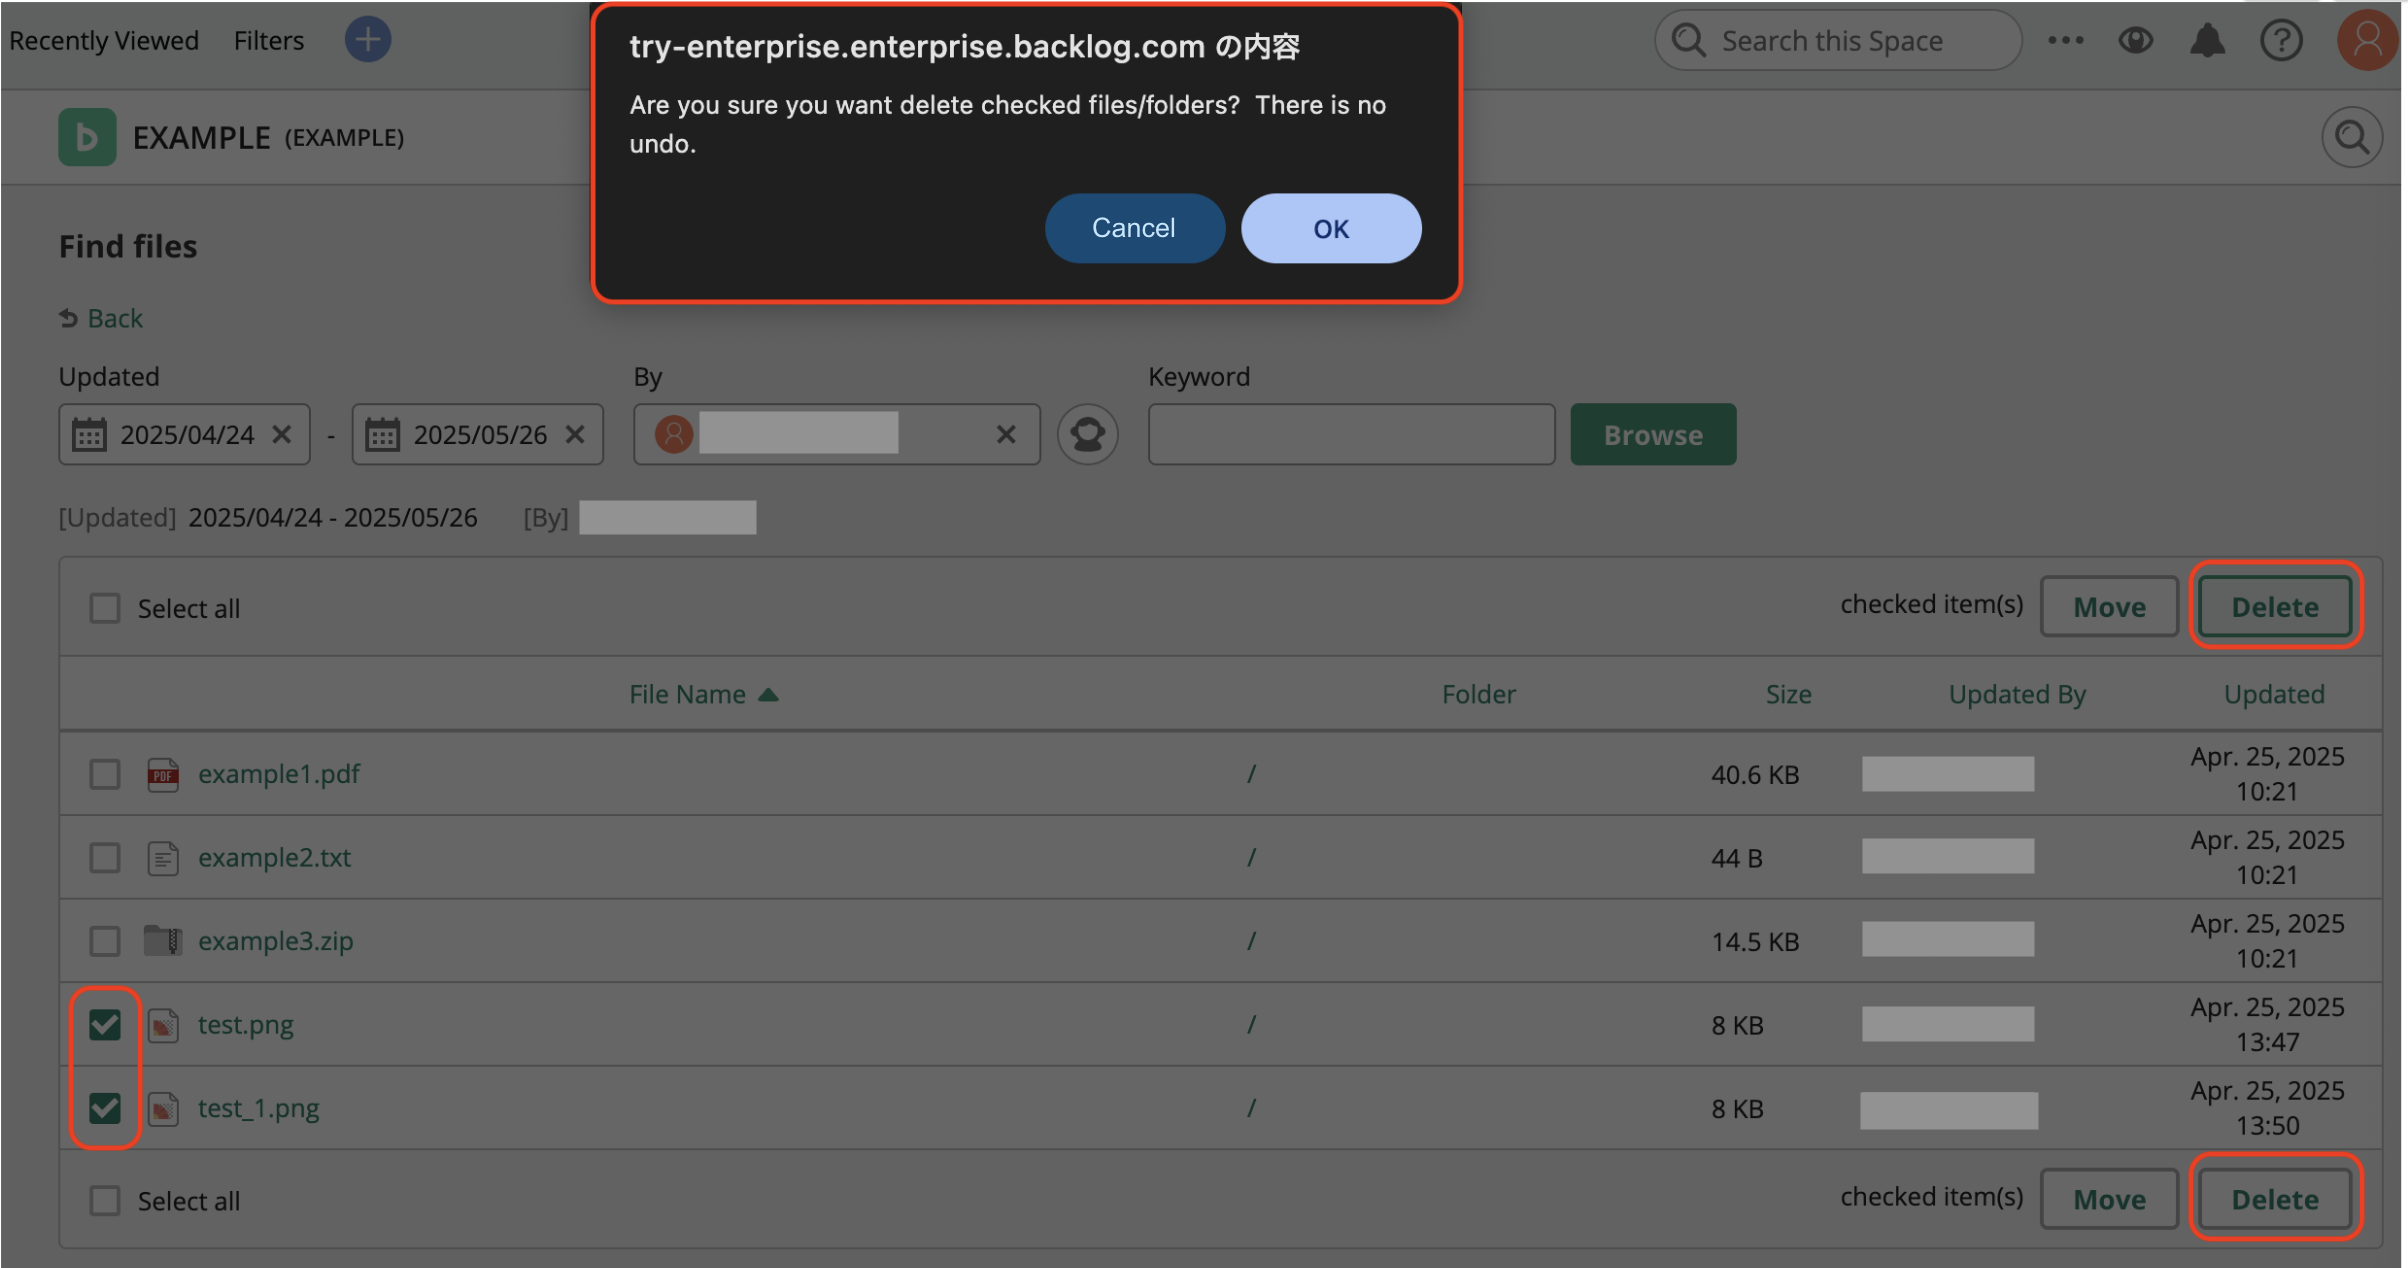Open the example3.zip file link
Image resolution: width=2408 pixels, height=1268 pixels.
275,941
